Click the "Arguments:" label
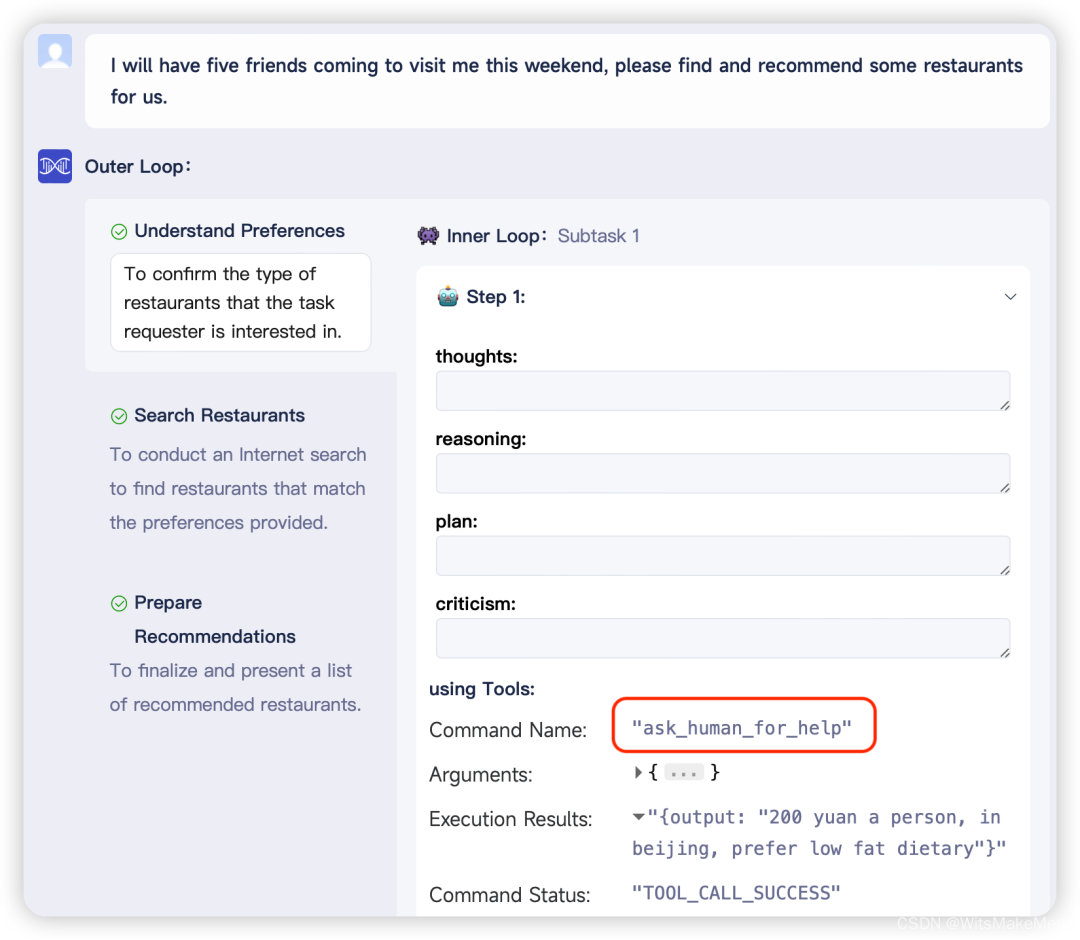Image resolution: width=1080 pixels, height=940 pixels. click(481, 775)
